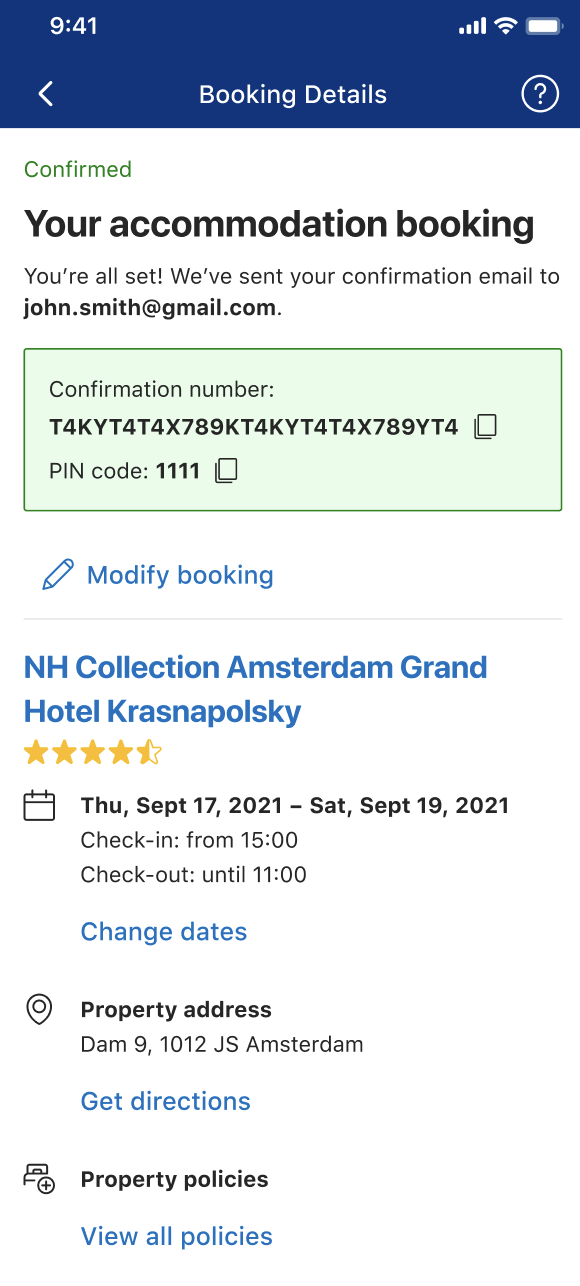Tap the back arrow in the header

(x=45, y=94)
